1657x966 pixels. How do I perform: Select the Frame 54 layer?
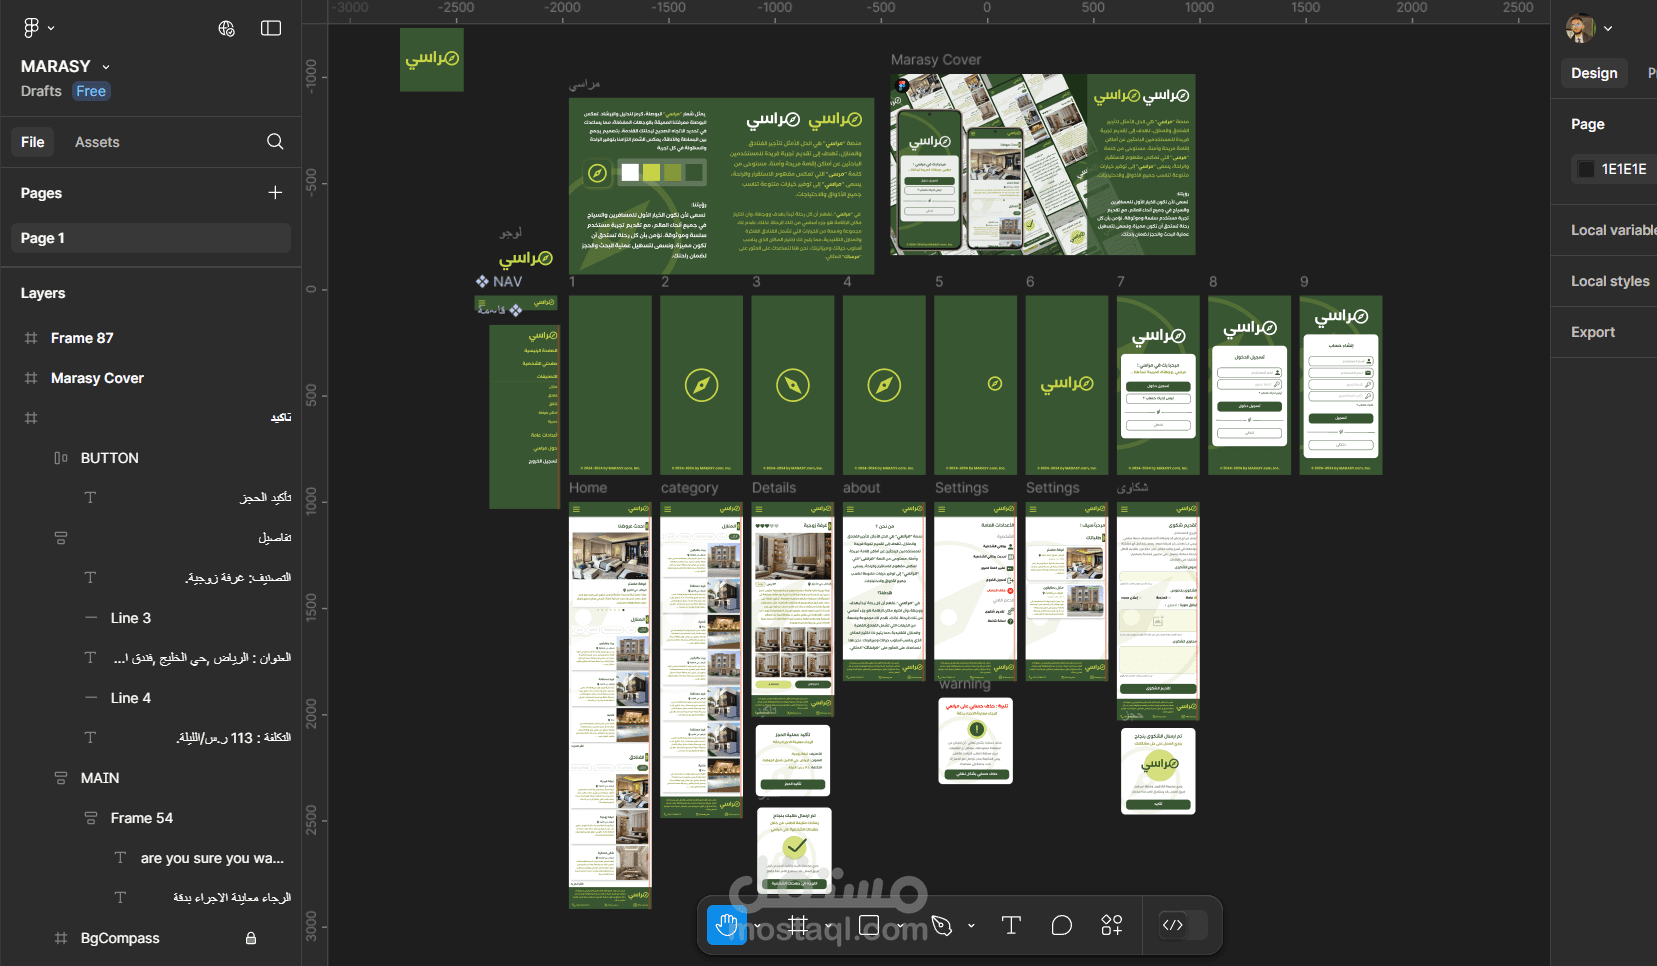coord(142,818)
